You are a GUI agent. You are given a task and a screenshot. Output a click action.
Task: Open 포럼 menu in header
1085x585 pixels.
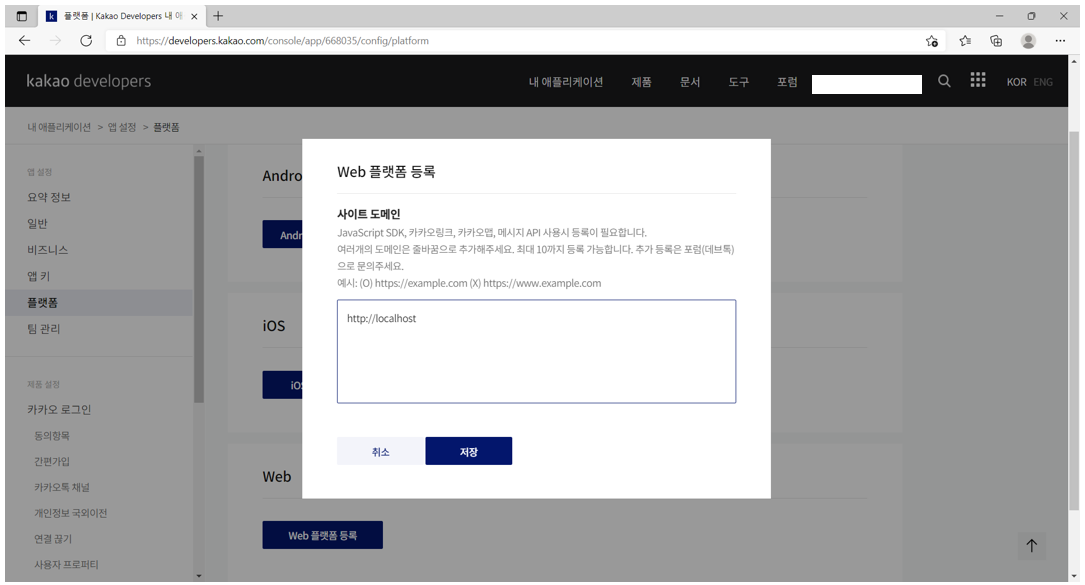787,82
